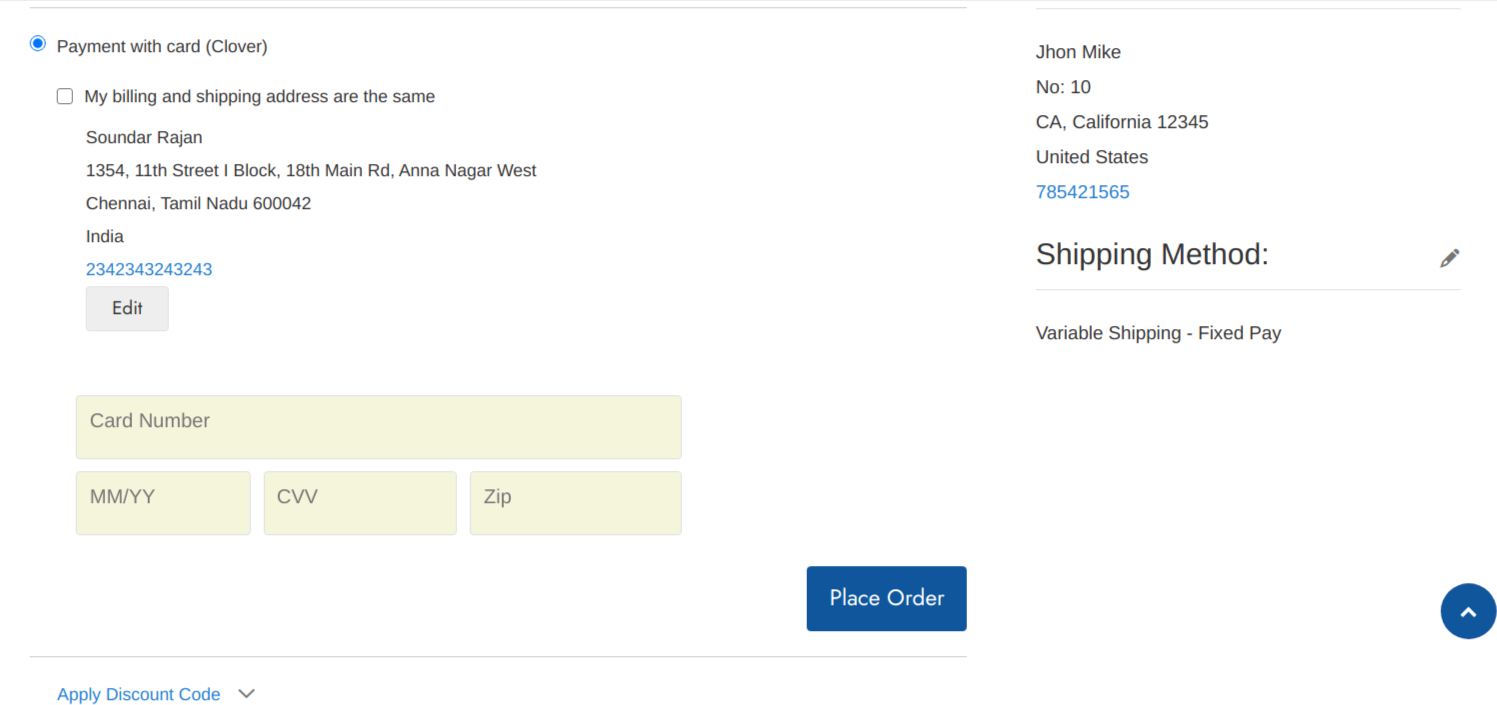1497x705 pixels.
Task: Click the Payment with card (Clover) label
Action: [161, 45]
